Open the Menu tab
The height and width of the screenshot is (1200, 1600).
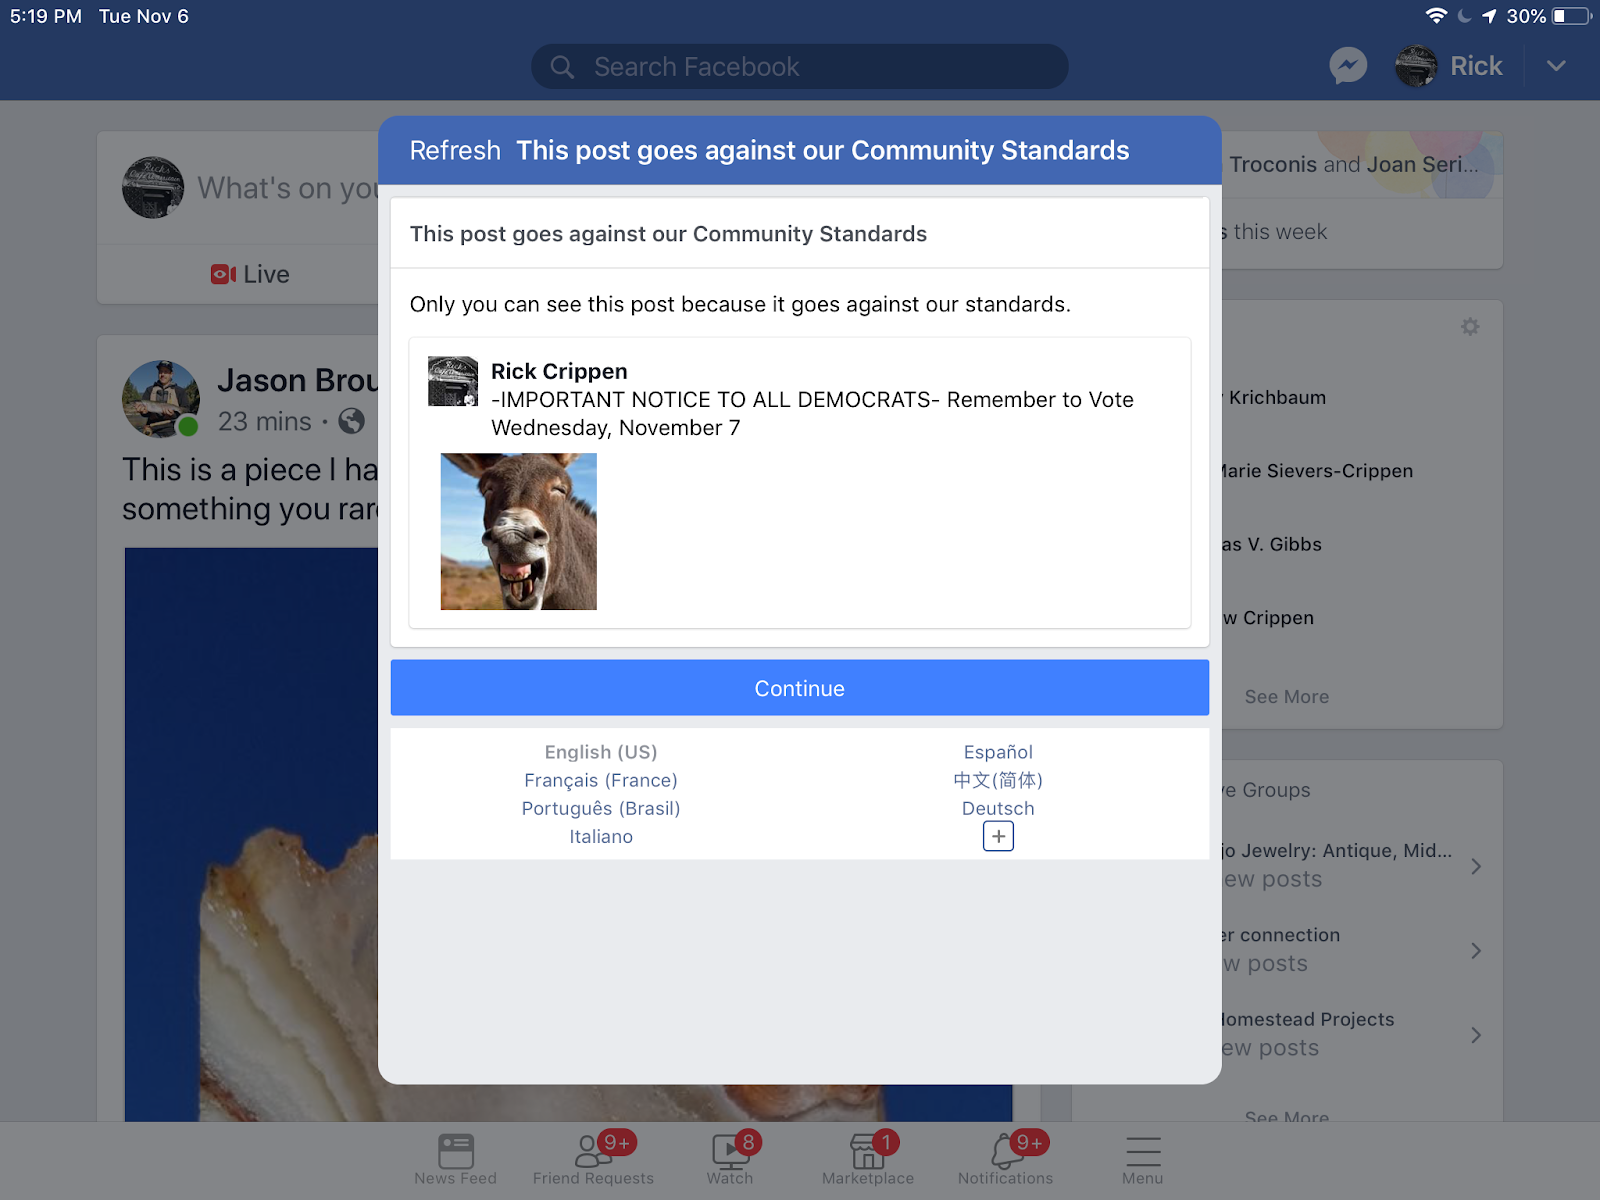pyautogui.click(x=1143, y=1159)
